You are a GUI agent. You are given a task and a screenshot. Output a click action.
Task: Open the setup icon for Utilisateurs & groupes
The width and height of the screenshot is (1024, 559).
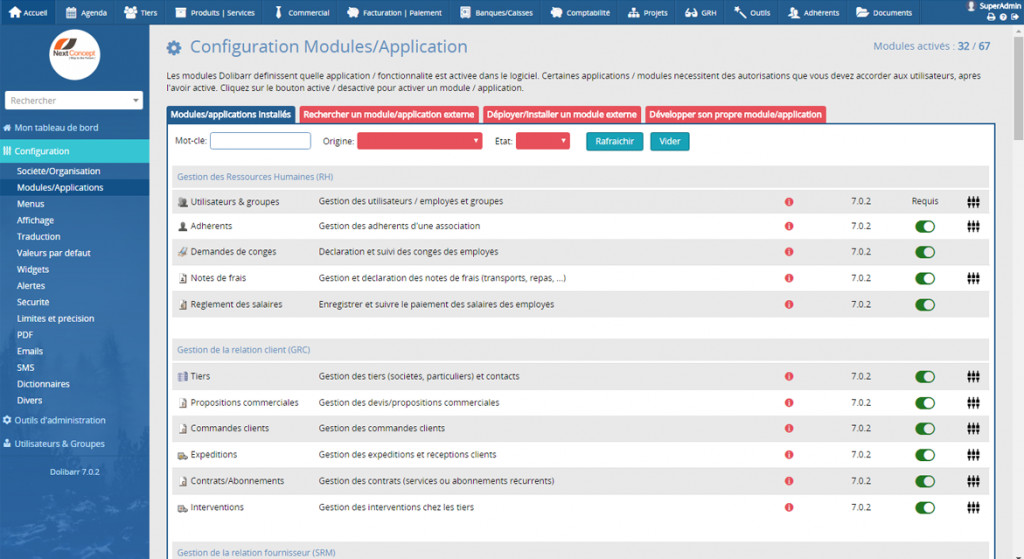coord(972,201)
